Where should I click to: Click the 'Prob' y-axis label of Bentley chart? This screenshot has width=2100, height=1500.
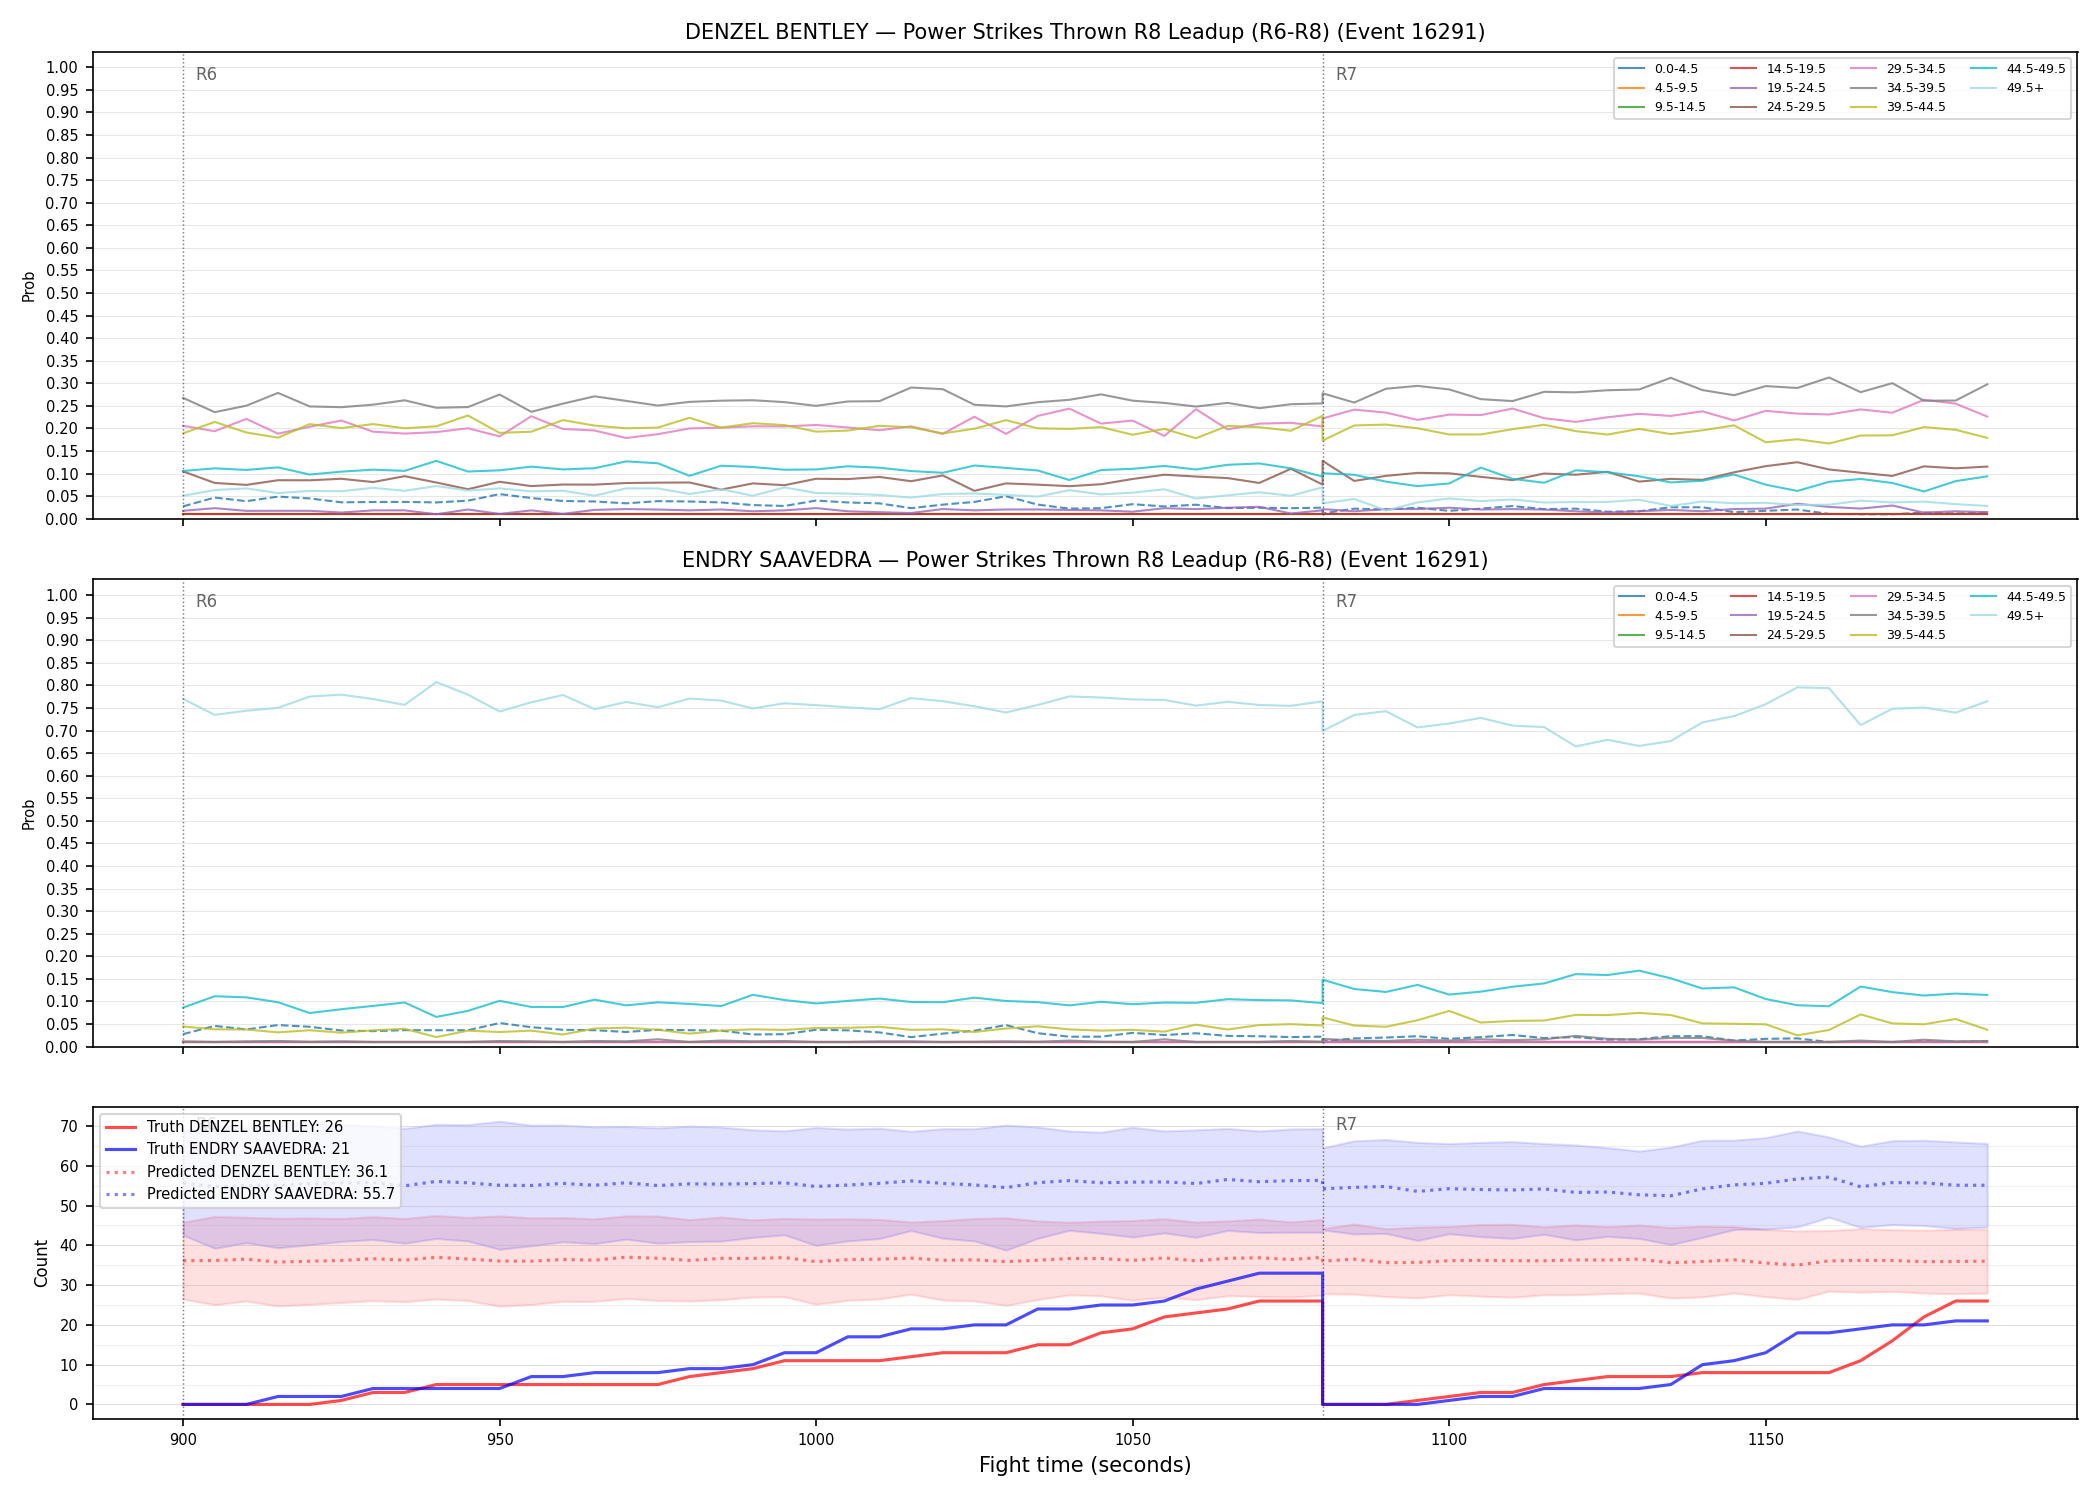(29, 286)
